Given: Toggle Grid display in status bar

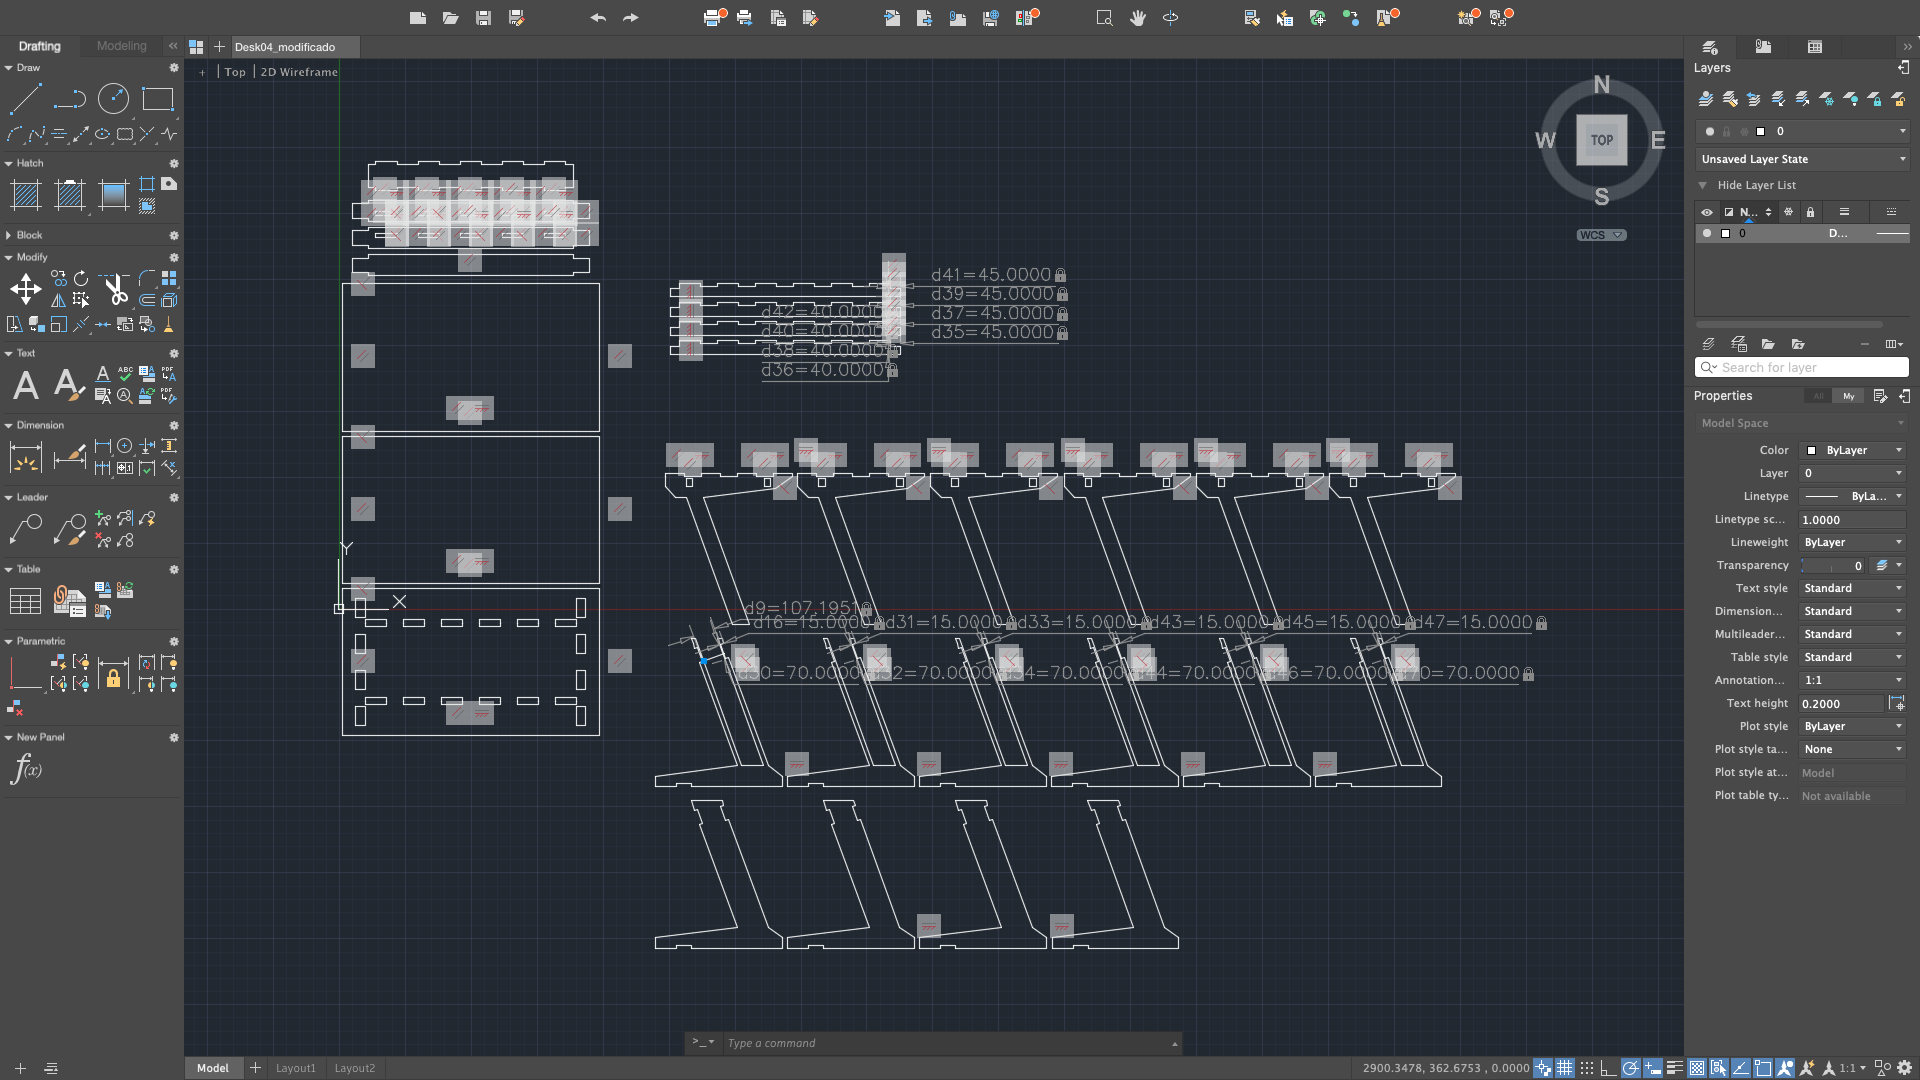Looking at the screenshot, I should (1565, 1068).
